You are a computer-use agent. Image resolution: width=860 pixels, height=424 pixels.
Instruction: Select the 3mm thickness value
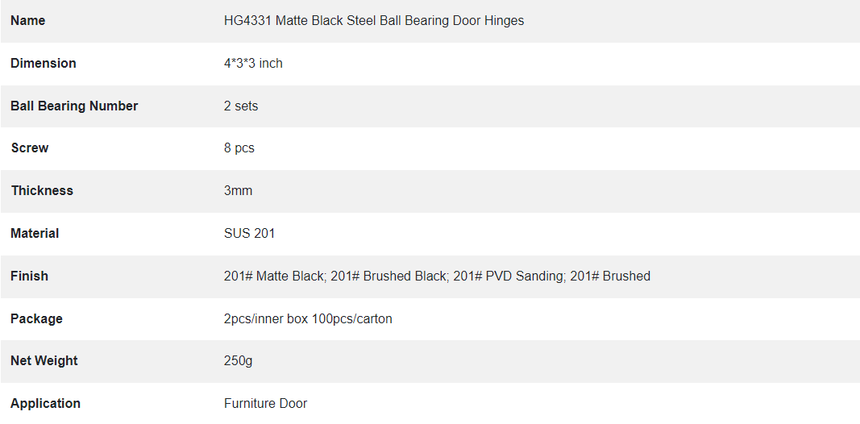(238, 191)
